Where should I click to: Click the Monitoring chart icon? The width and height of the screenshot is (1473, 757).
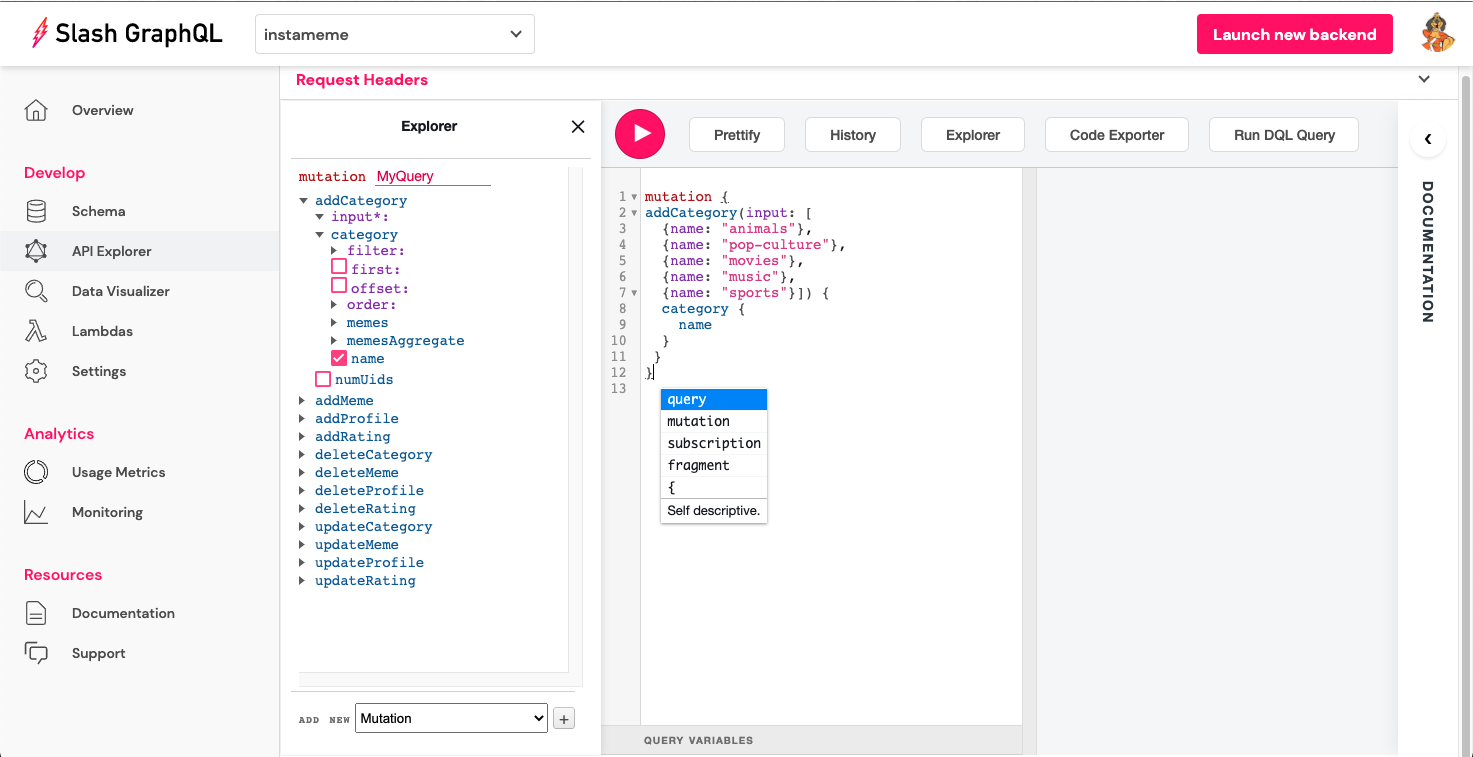[x=36, y=512]
